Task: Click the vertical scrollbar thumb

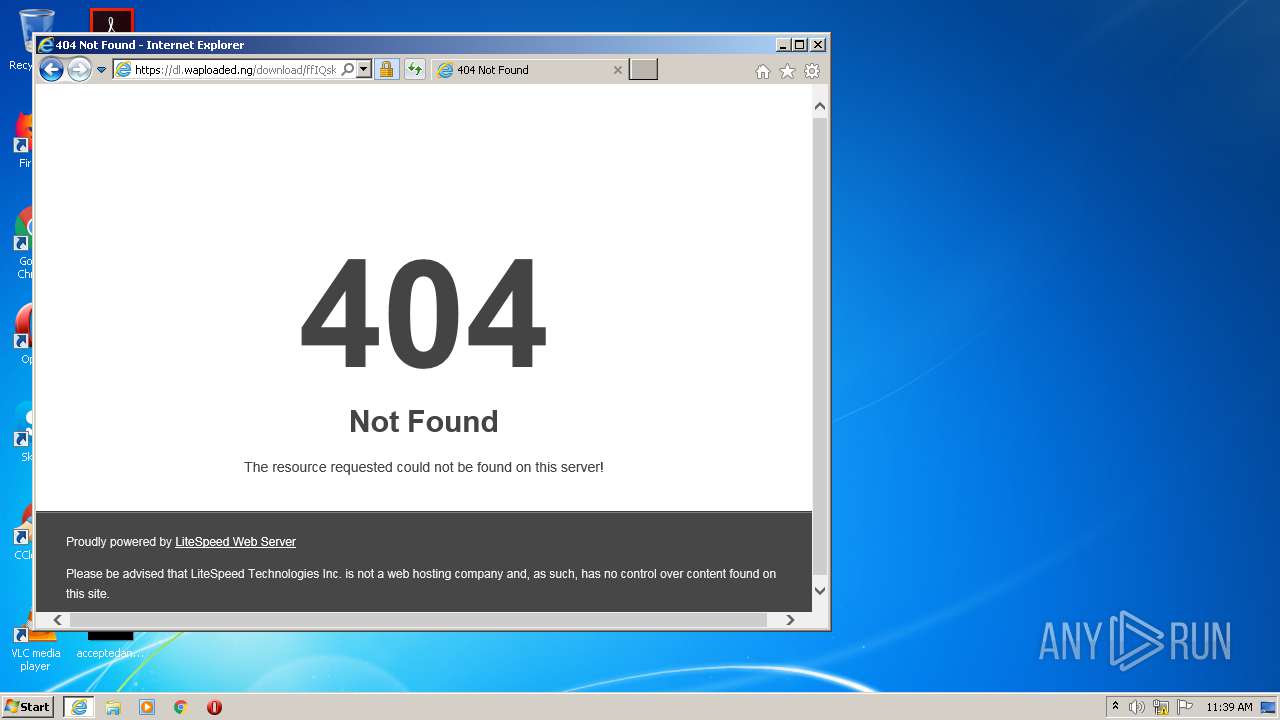Action: point(820,345)
